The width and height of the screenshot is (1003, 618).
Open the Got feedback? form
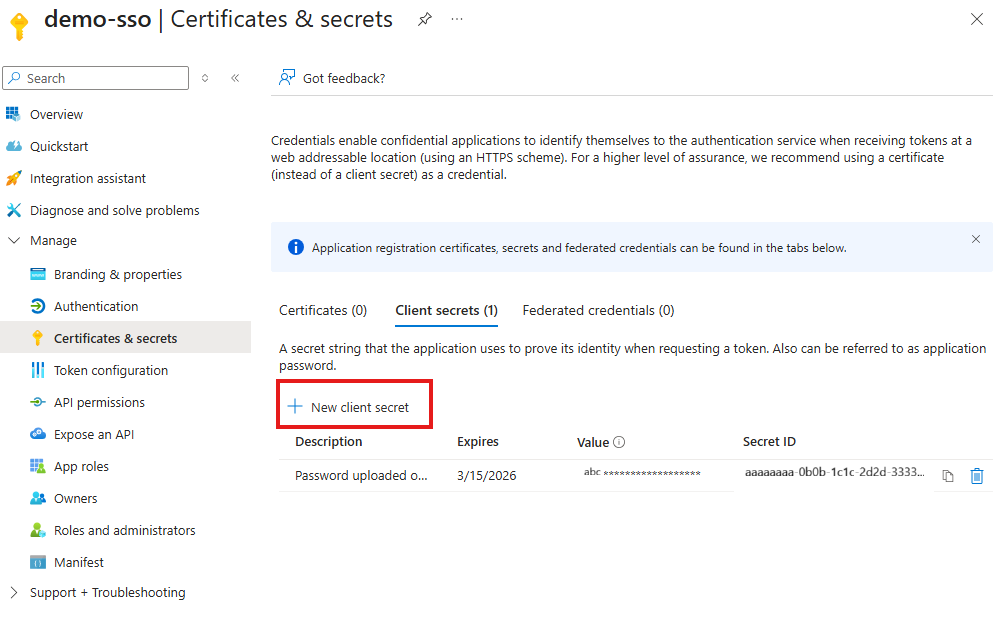(331, 77)
